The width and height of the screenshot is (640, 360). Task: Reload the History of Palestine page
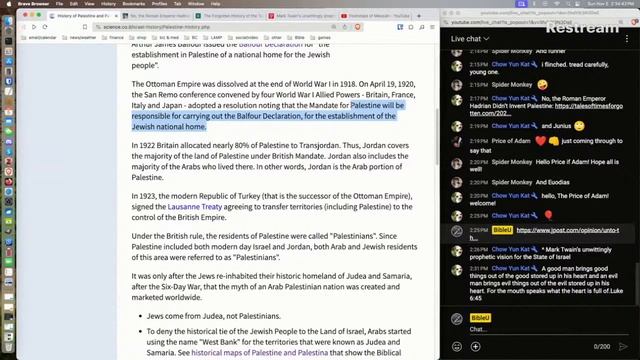(45, 27)
